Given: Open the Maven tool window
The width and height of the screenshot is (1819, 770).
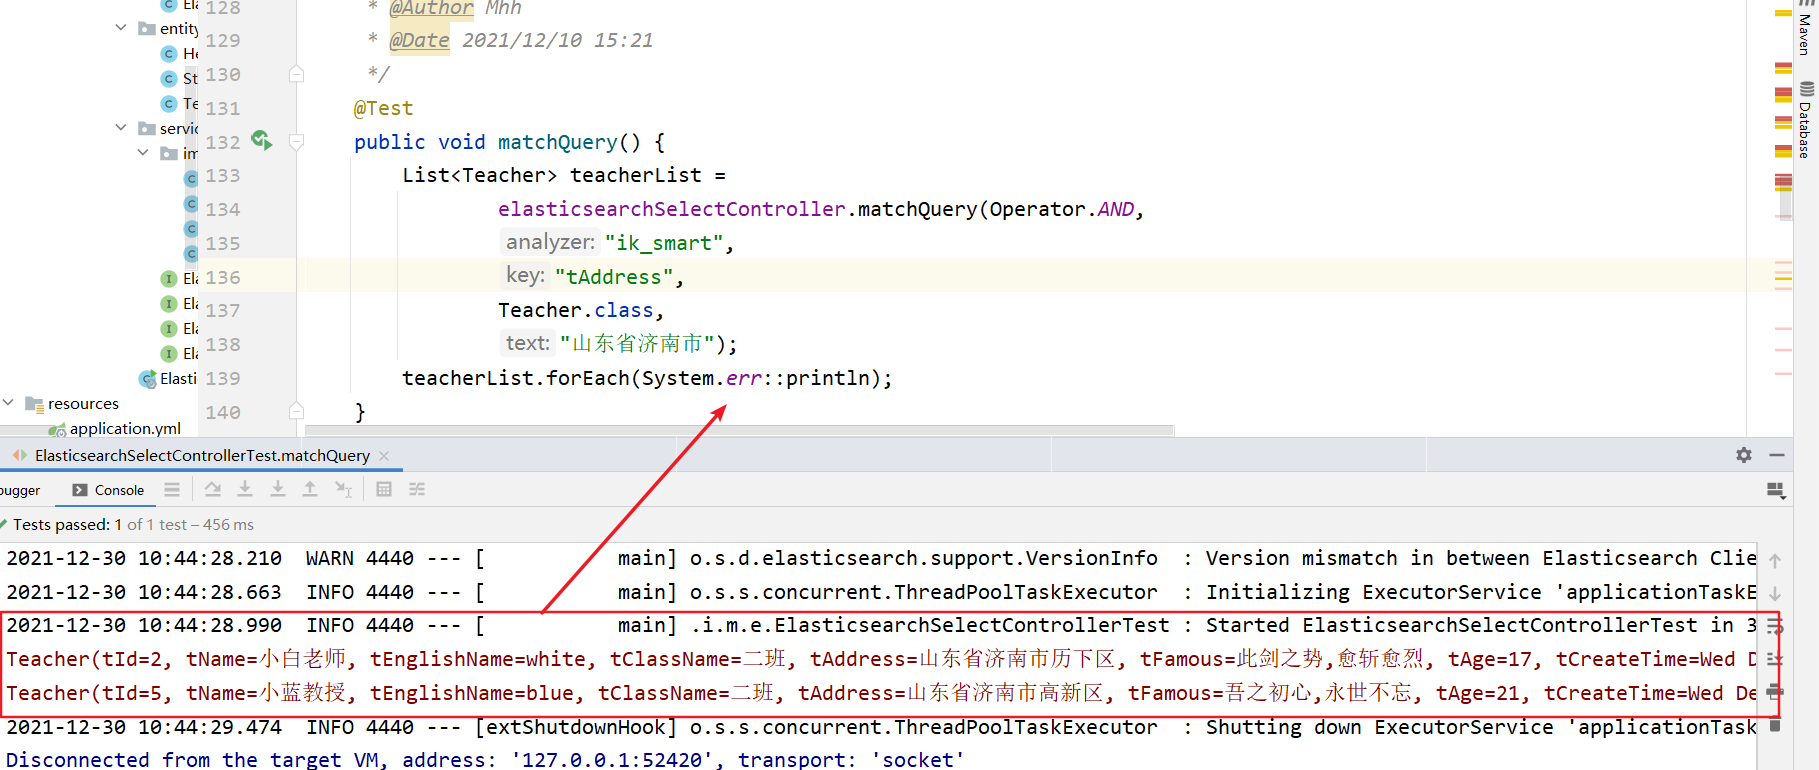Looking at the screenshot, I should click(1805, 28).
